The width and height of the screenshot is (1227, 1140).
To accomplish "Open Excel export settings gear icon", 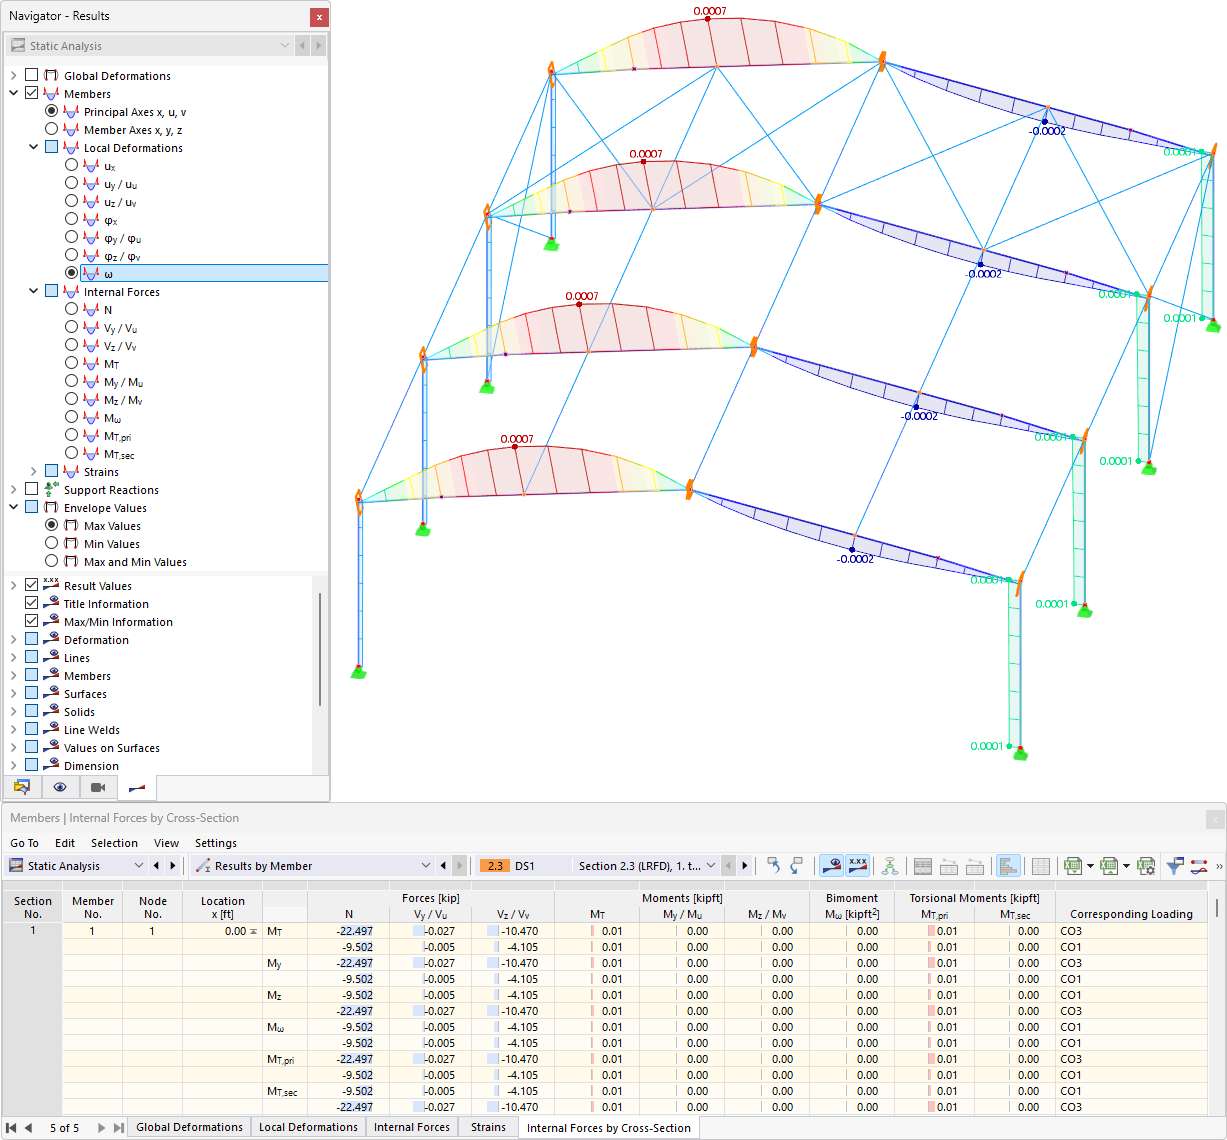I will pos(1146,866).
